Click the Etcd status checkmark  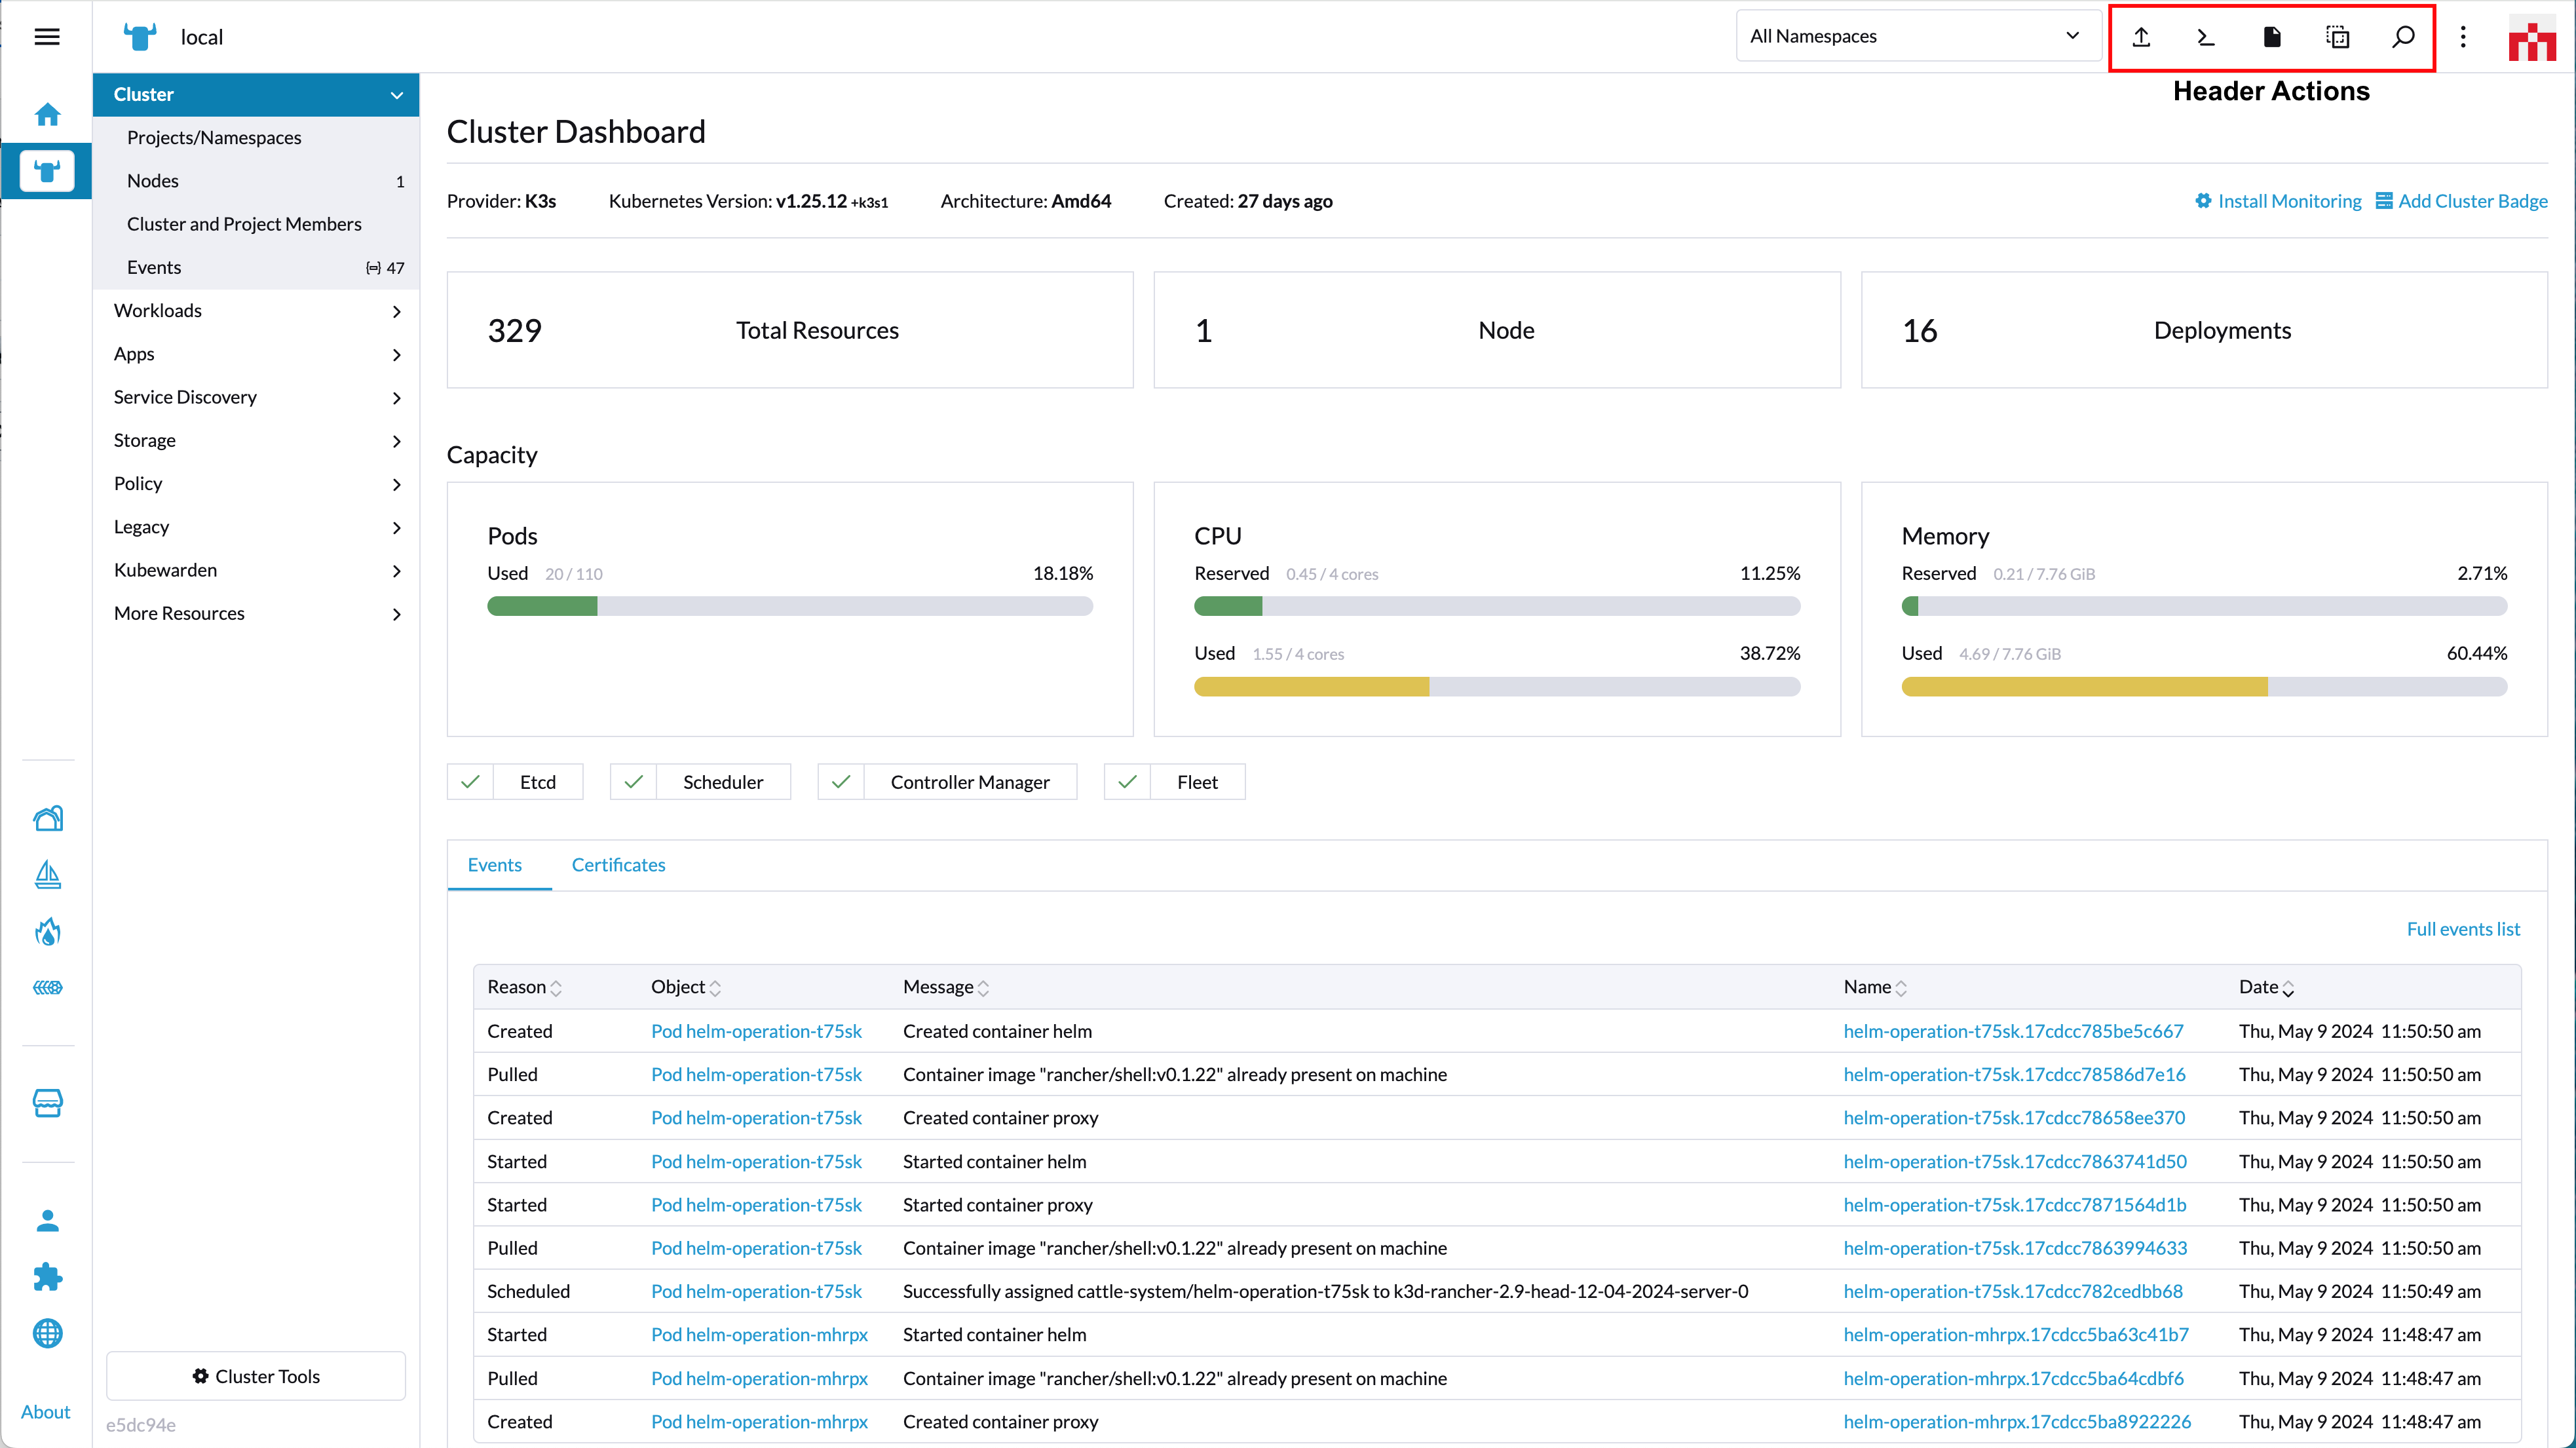pos(470,782)
